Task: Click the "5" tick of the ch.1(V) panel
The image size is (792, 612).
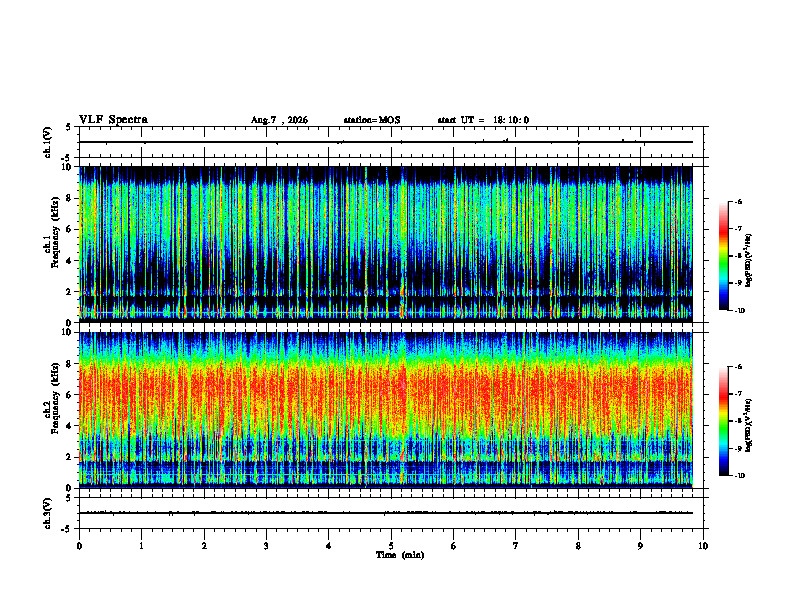Action: [x=68, y=128]
